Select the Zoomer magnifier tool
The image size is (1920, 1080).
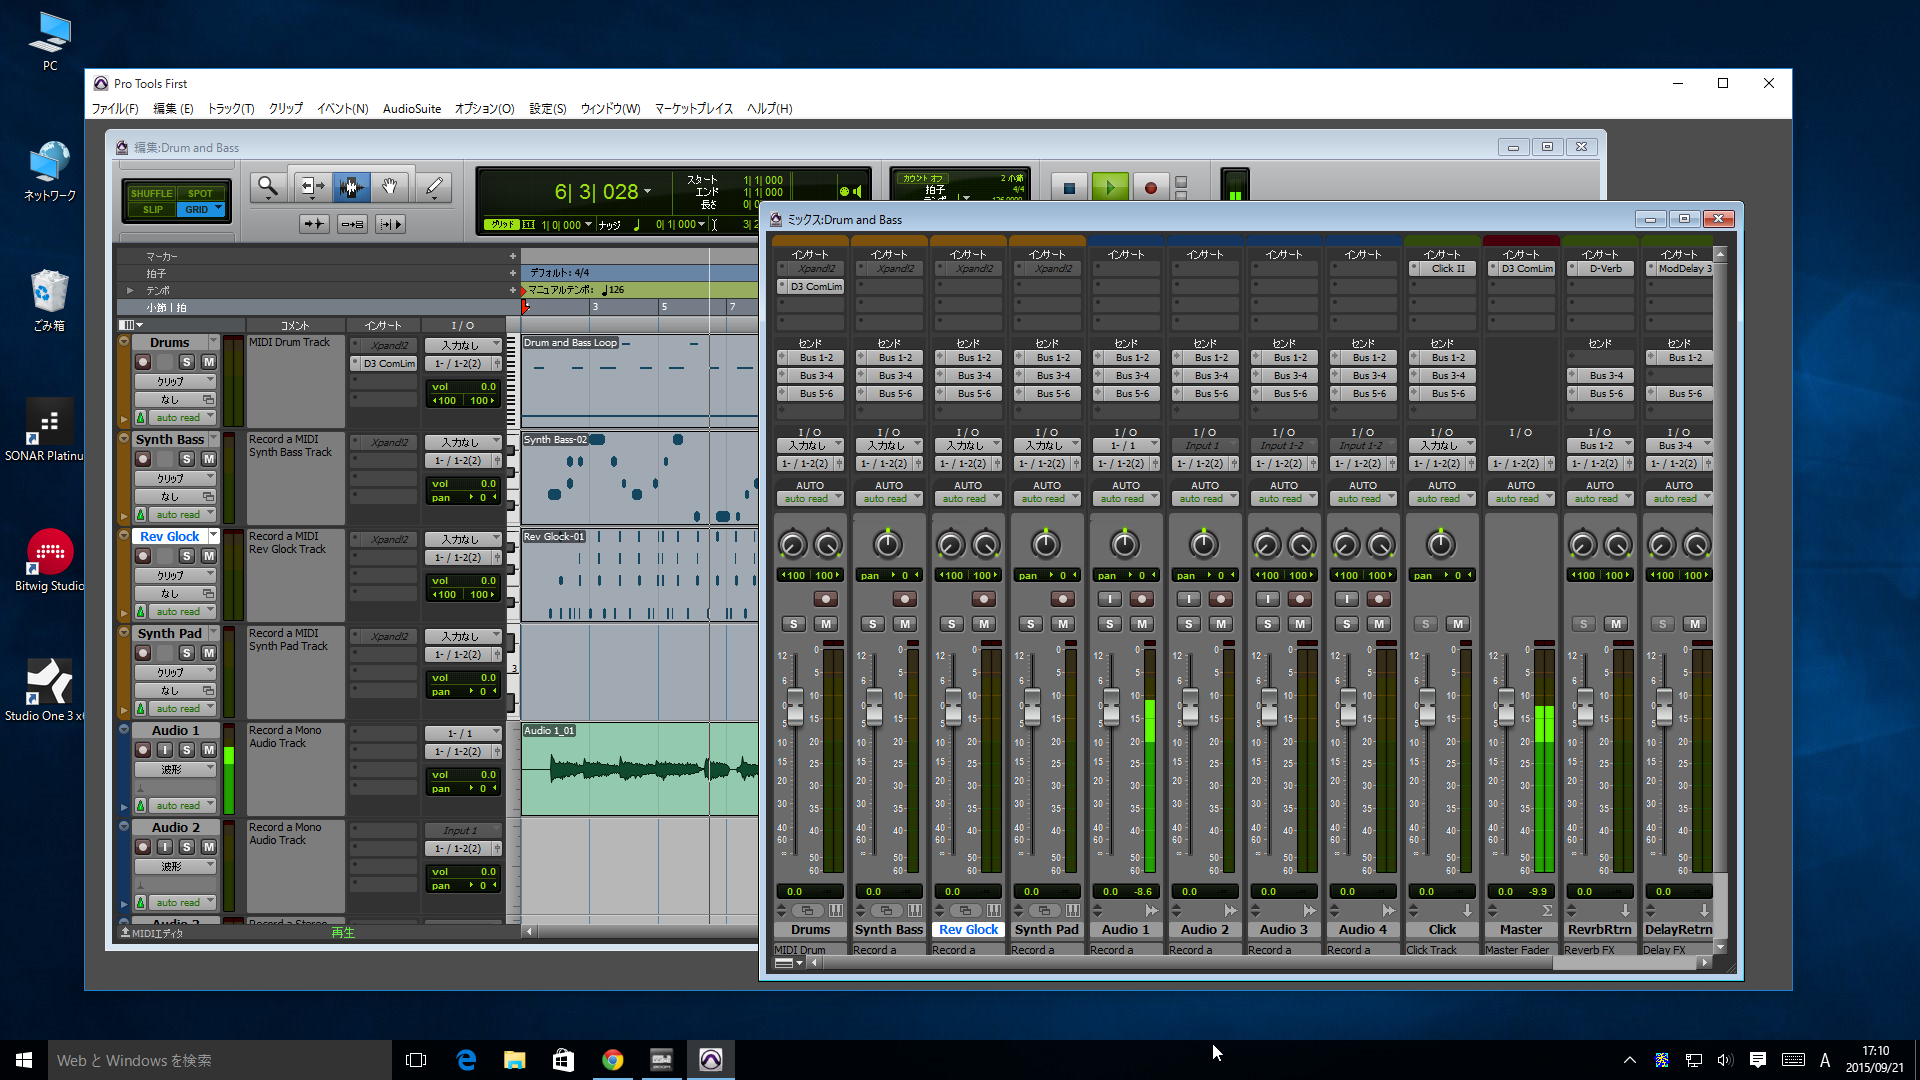click(x=267, y=187)
